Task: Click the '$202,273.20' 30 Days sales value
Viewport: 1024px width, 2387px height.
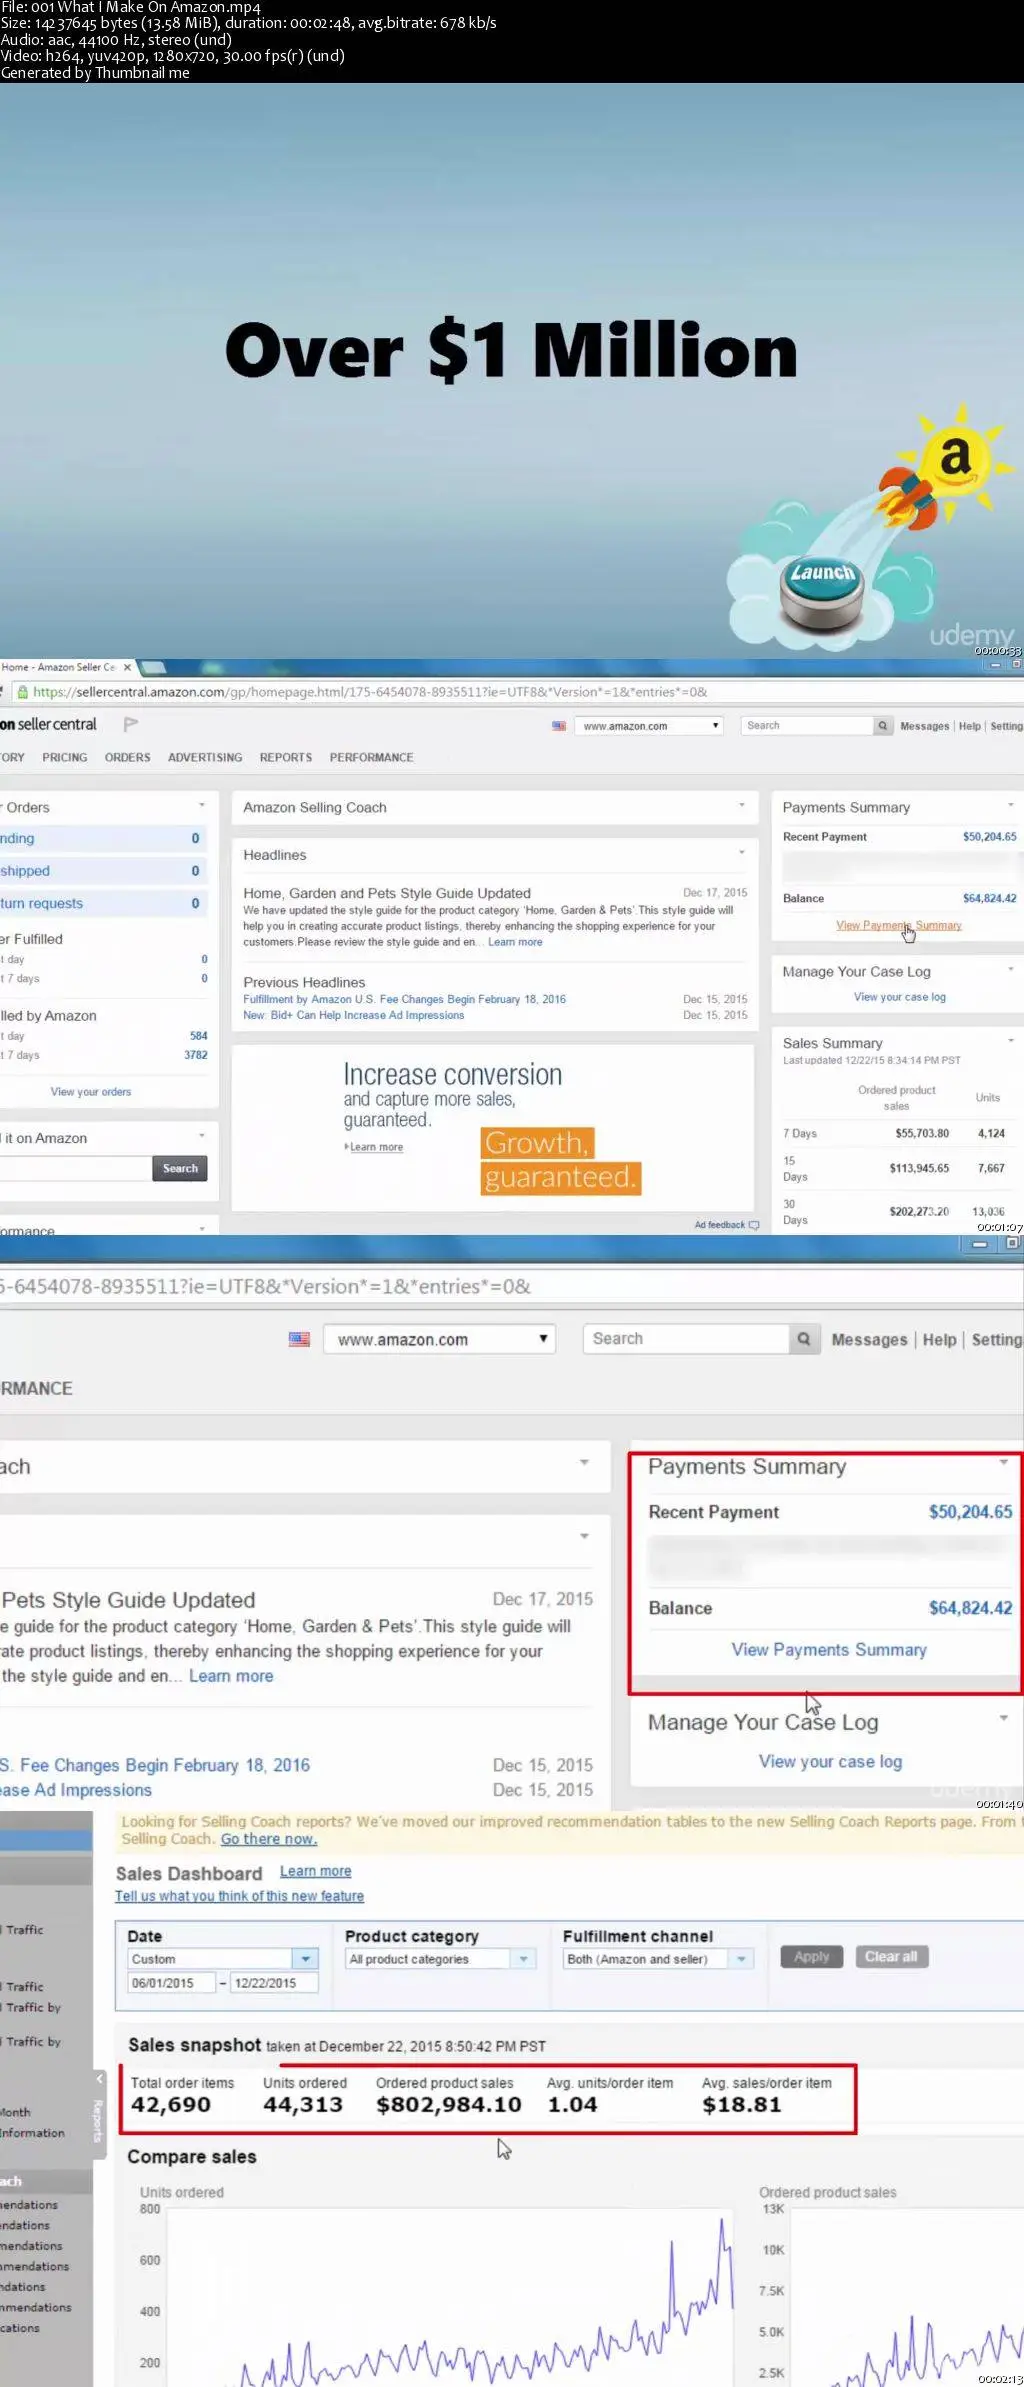Action: [919, 1212]
